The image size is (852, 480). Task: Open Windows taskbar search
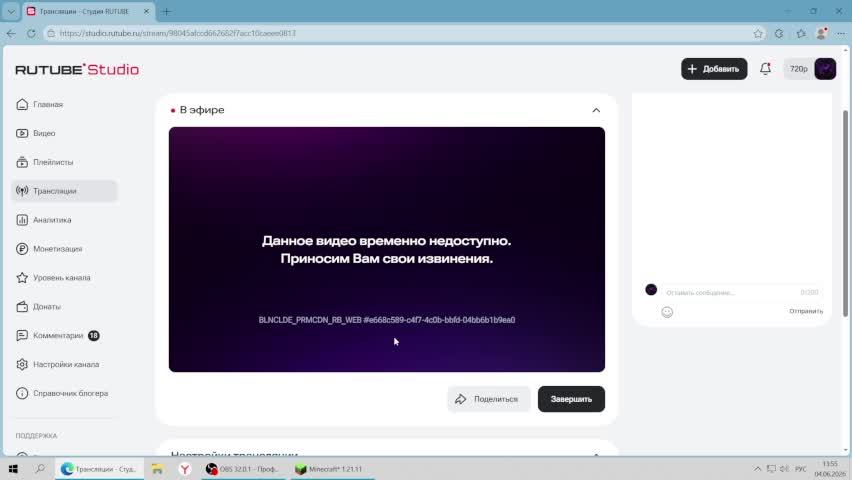[40, 469]
